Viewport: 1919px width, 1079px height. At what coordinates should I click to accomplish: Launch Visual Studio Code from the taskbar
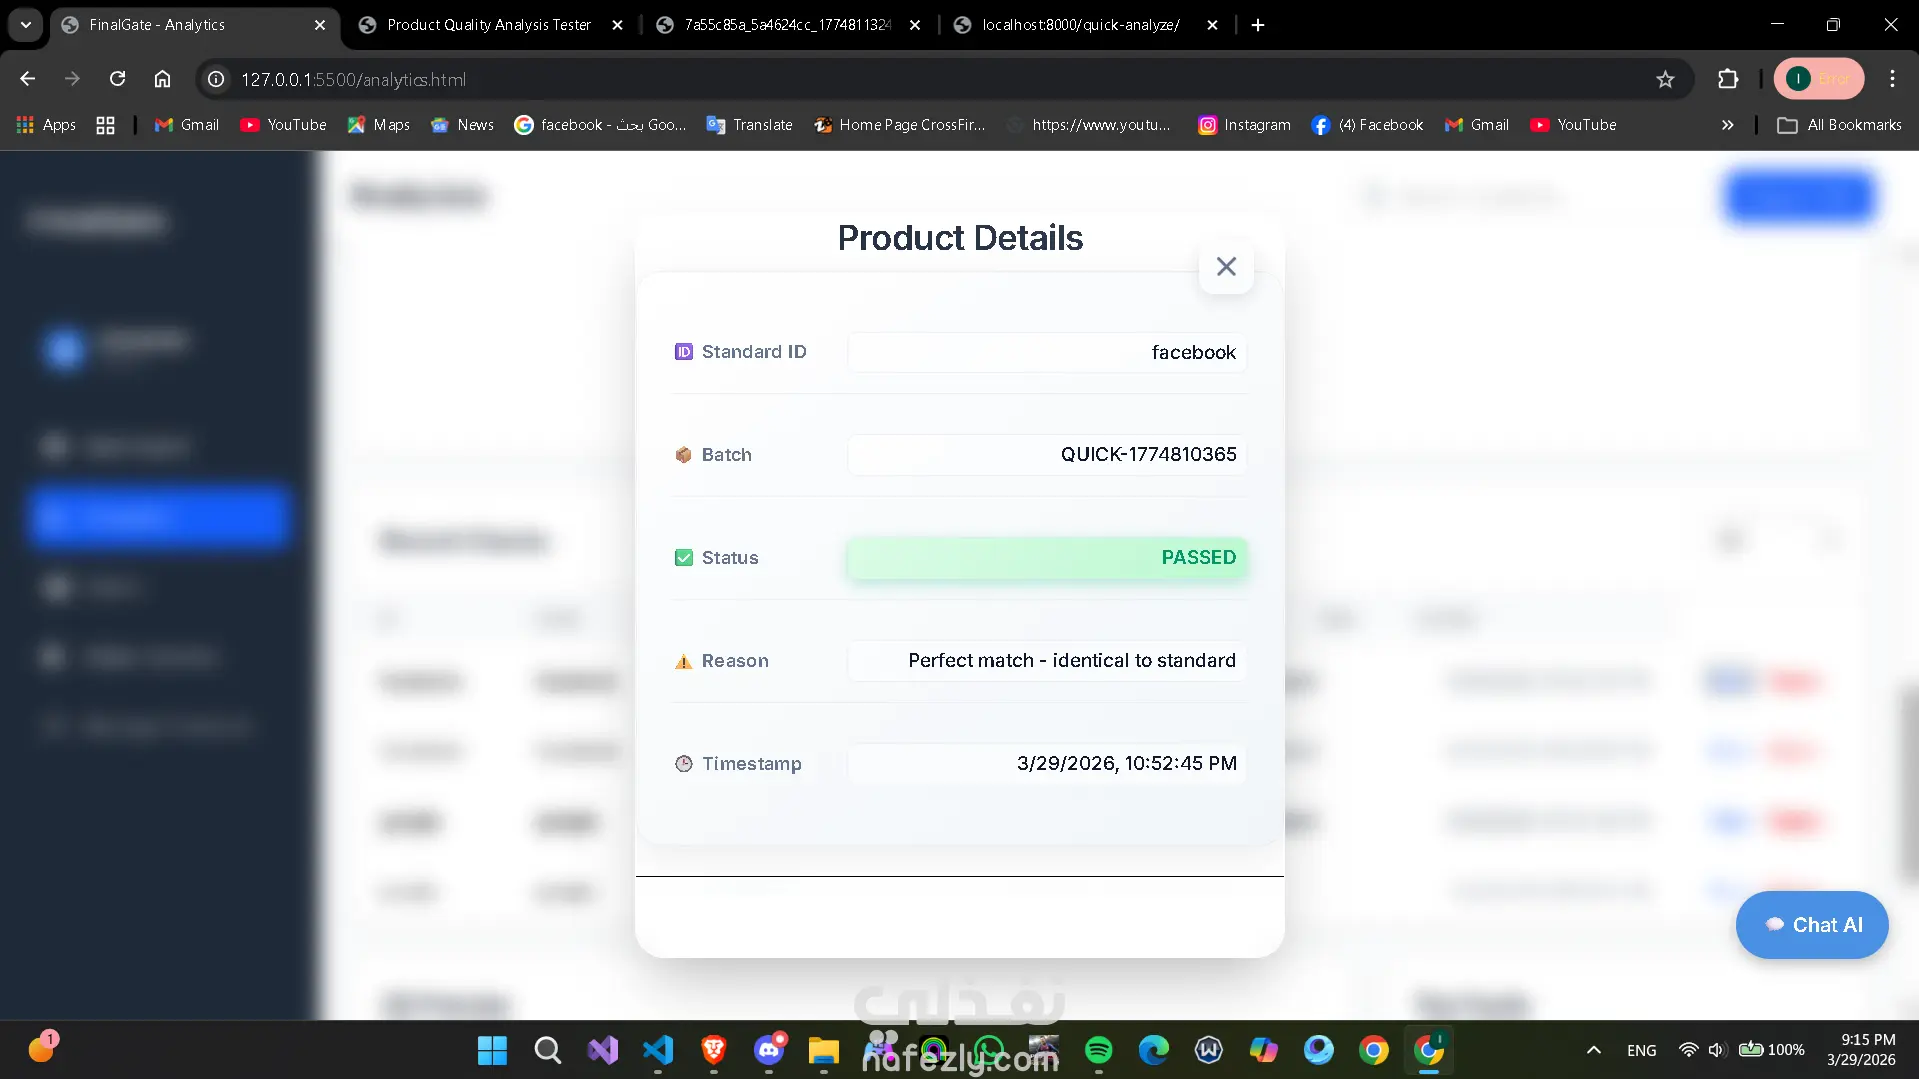(658, 1050)
